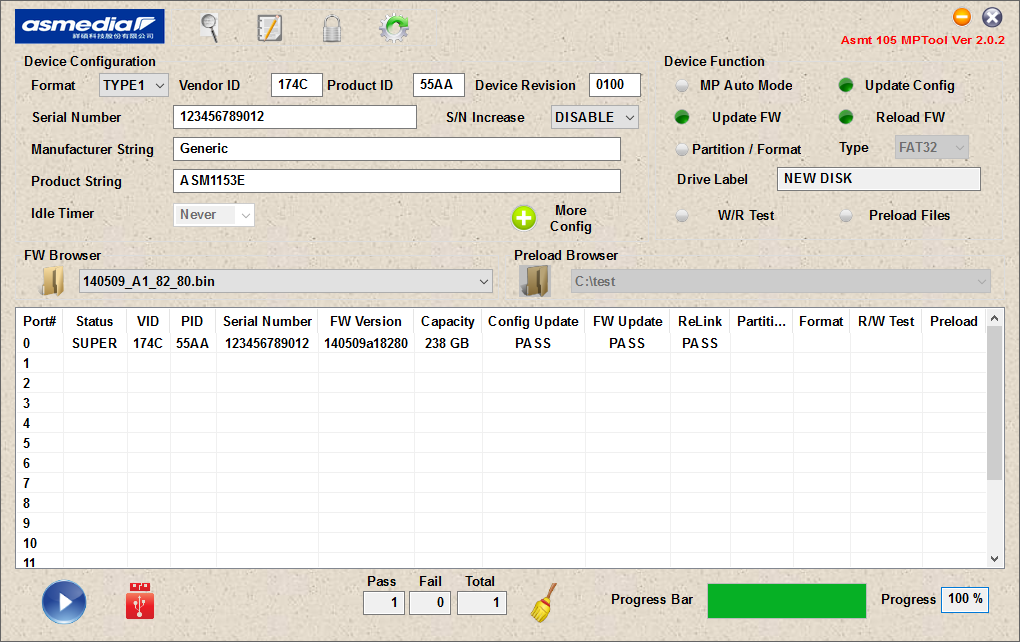Select the 238 GB capacity cell
The height and width of the screenshot is (642, 1020).
tap(448, 343)
